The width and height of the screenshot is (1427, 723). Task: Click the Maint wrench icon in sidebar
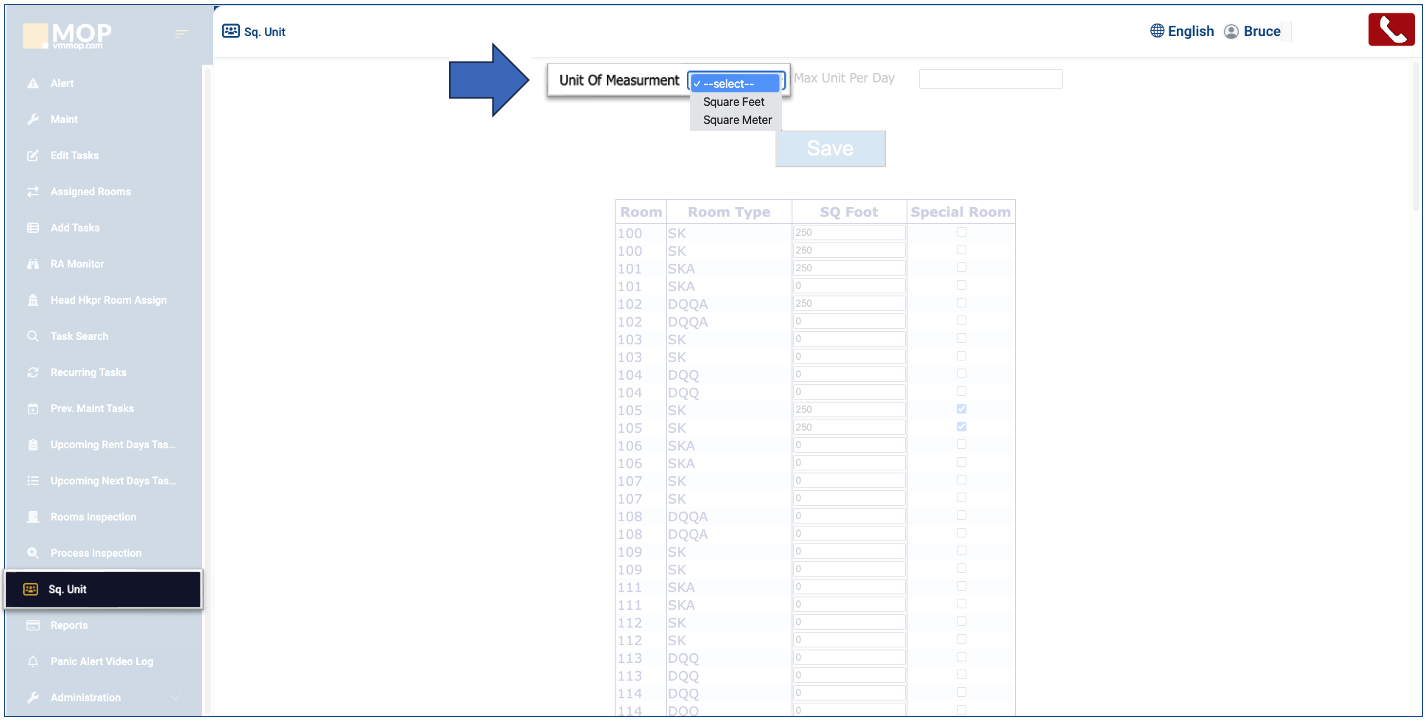33,120
